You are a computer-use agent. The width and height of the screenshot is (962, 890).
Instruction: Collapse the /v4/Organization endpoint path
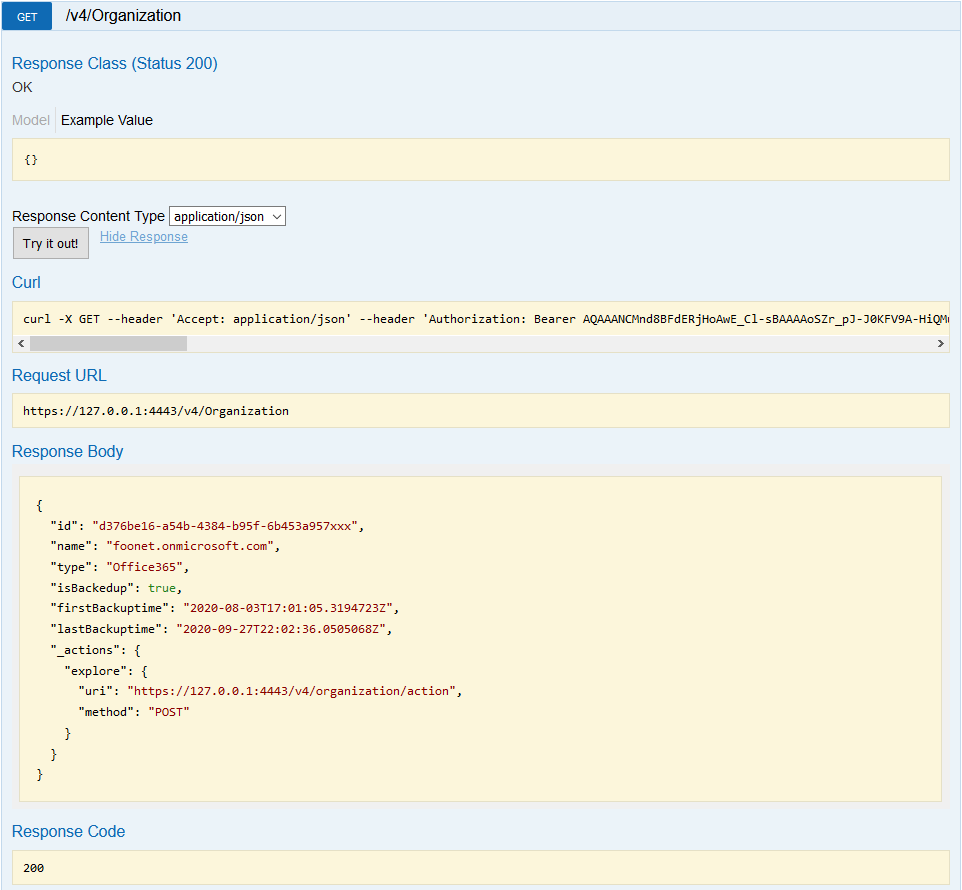123,16
